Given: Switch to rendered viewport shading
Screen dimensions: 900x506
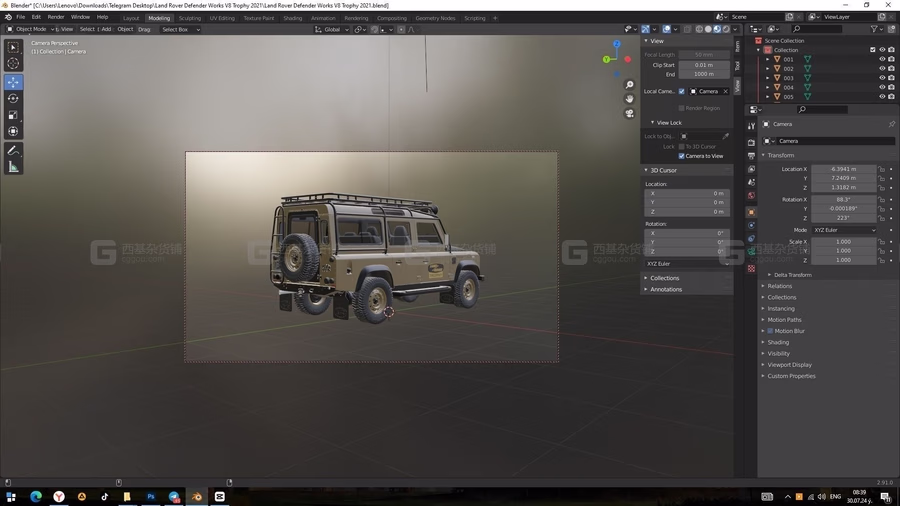Looking at the screenshot, I should [x=726, y=29].
